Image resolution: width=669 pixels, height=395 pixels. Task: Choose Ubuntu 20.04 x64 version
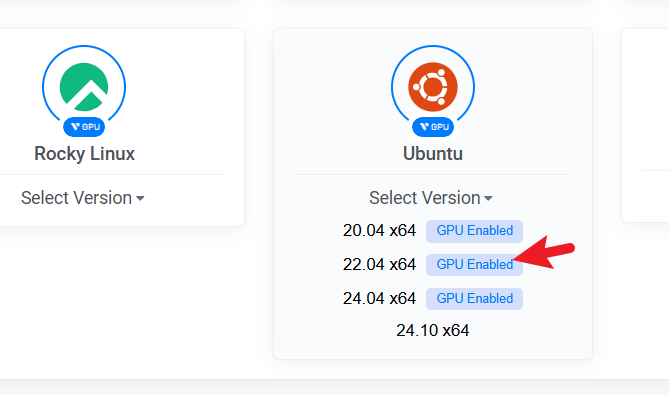click(x=379, y=231)
